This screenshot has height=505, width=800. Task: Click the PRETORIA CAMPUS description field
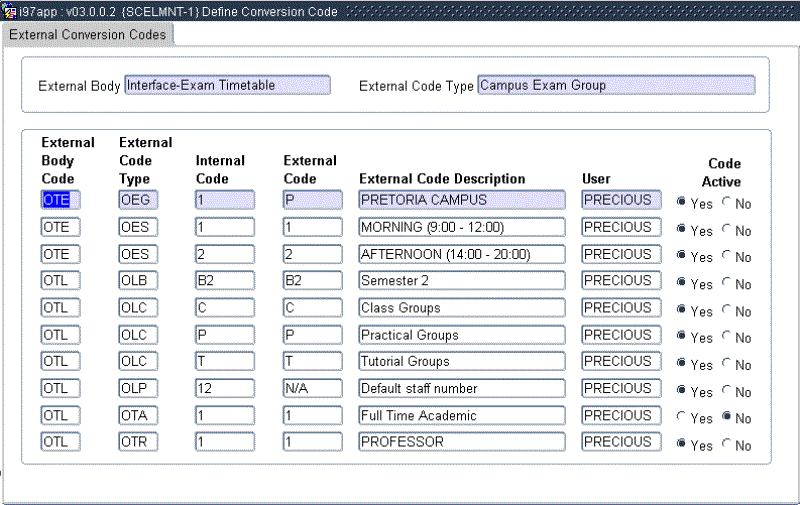461,200
